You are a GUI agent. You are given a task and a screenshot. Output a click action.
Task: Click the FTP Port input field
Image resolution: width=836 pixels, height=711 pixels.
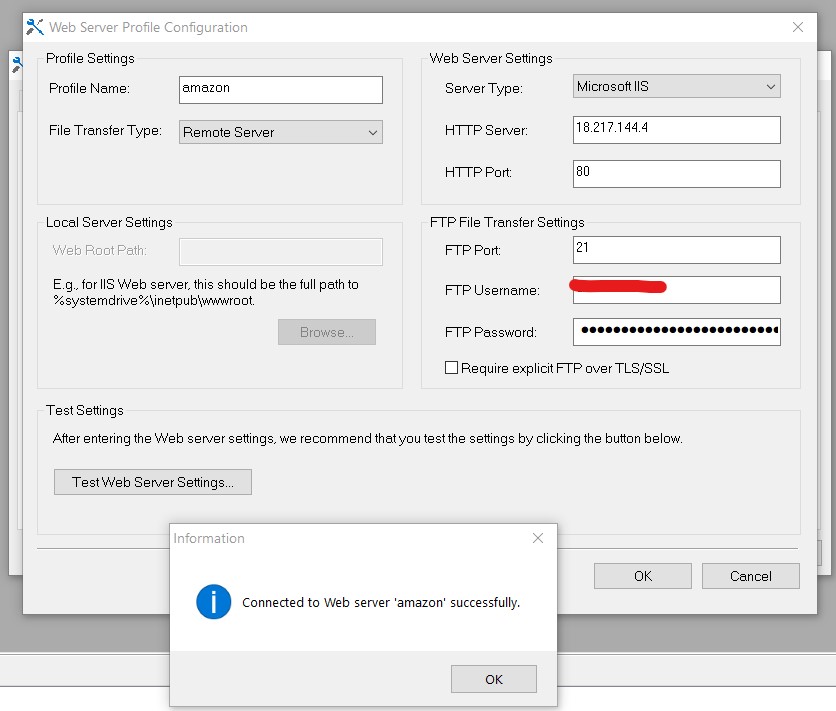(676, 249)
